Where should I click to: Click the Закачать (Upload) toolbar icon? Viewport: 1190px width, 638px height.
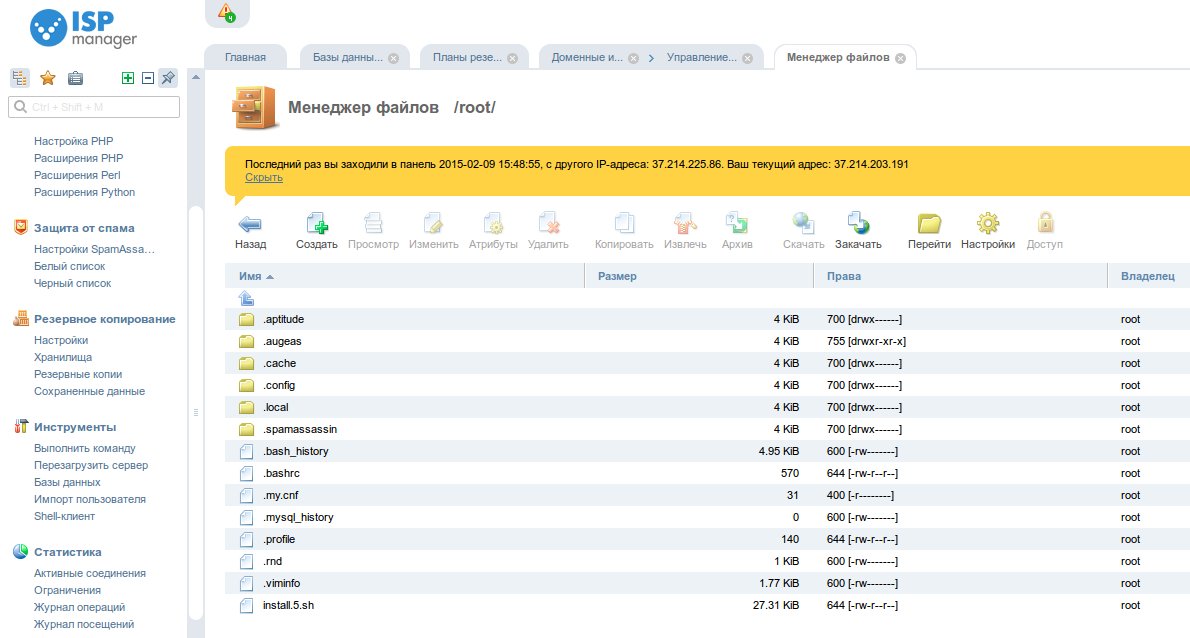858,224
